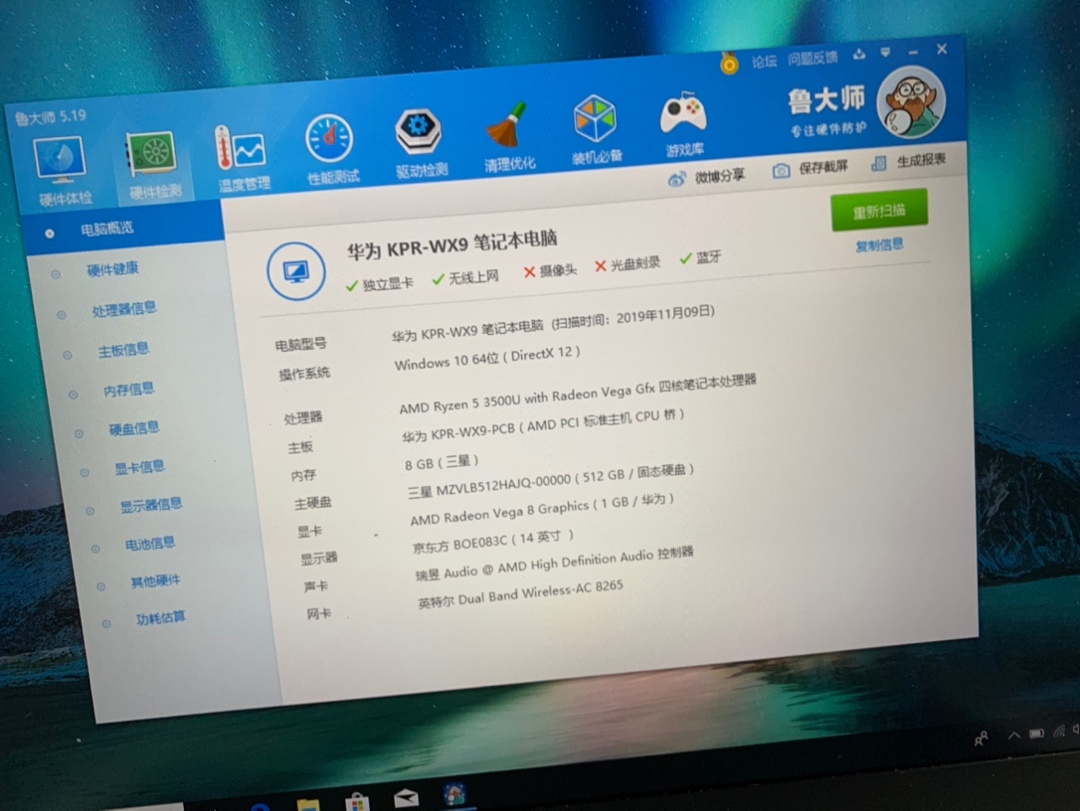Click the People icon in system tray
Image resolution: width=1080 pixels, height=811 pixels.
pyautogui.click(x=982, y=739)
